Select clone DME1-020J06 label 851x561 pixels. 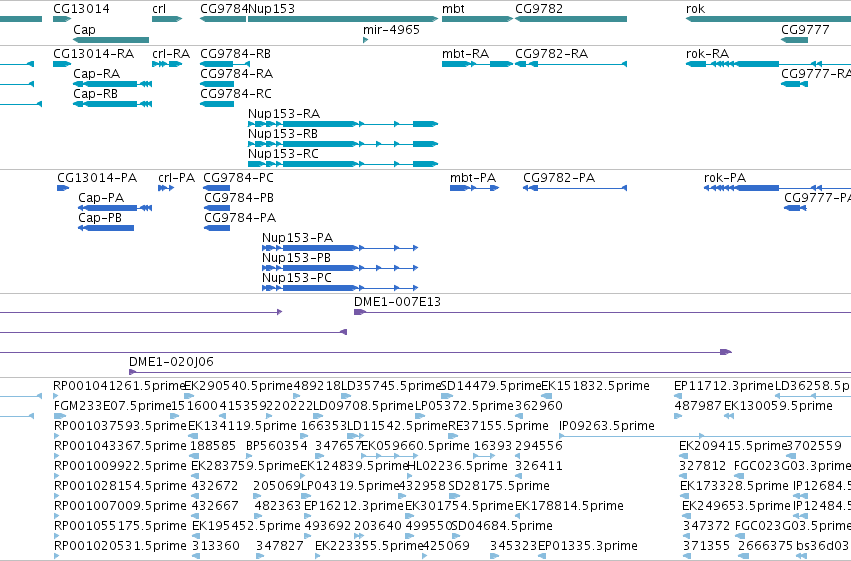pos(172,362)
